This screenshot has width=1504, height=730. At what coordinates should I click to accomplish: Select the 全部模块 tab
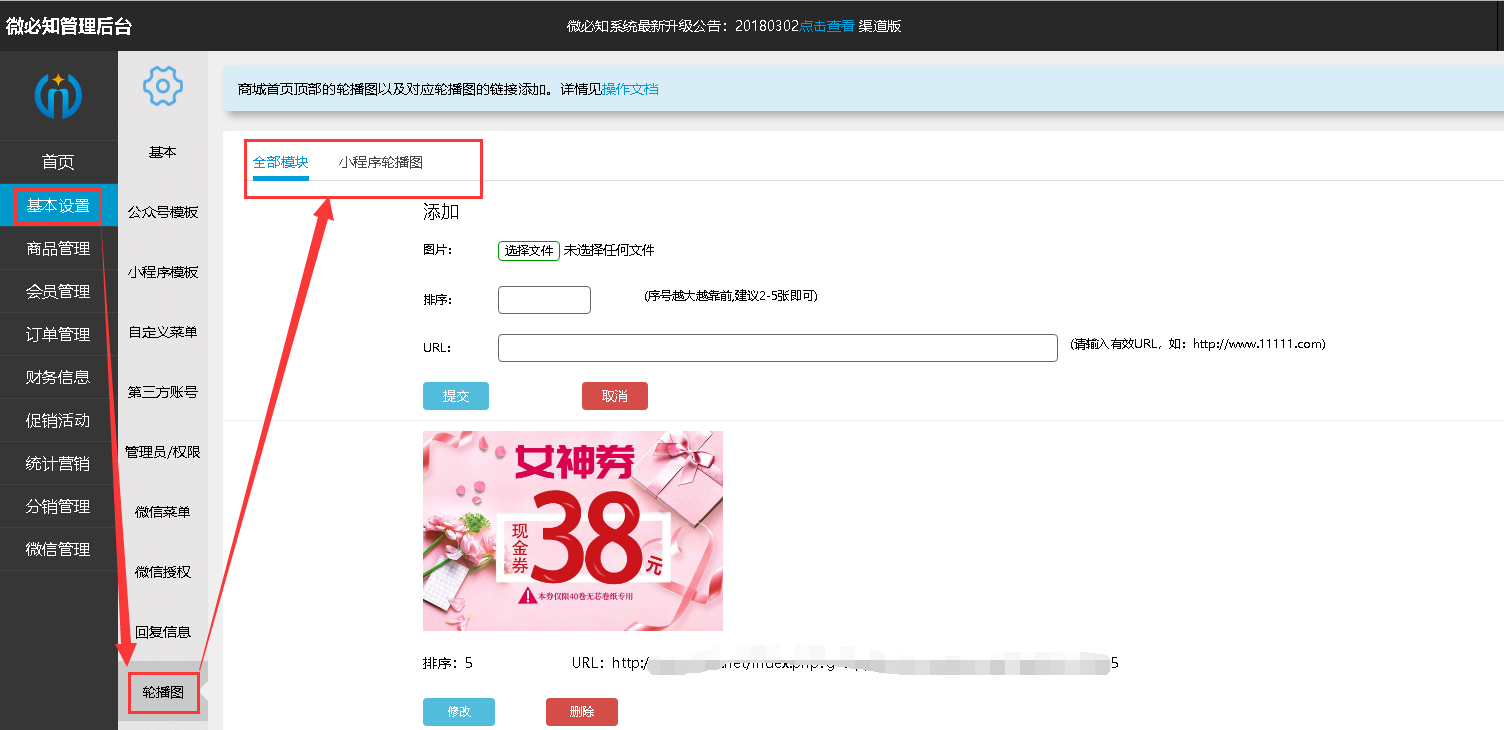279,160
